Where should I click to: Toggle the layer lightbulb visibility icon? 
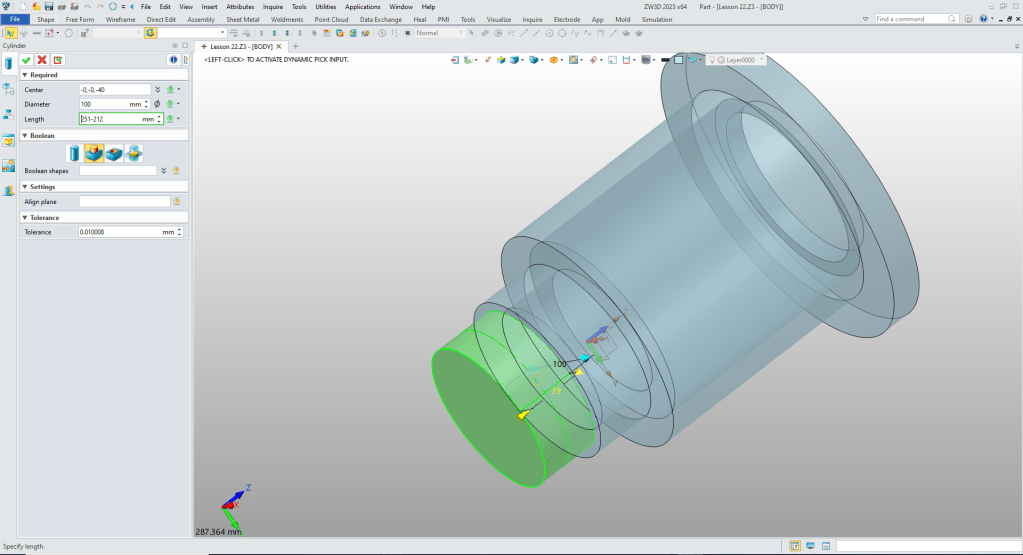712,60
